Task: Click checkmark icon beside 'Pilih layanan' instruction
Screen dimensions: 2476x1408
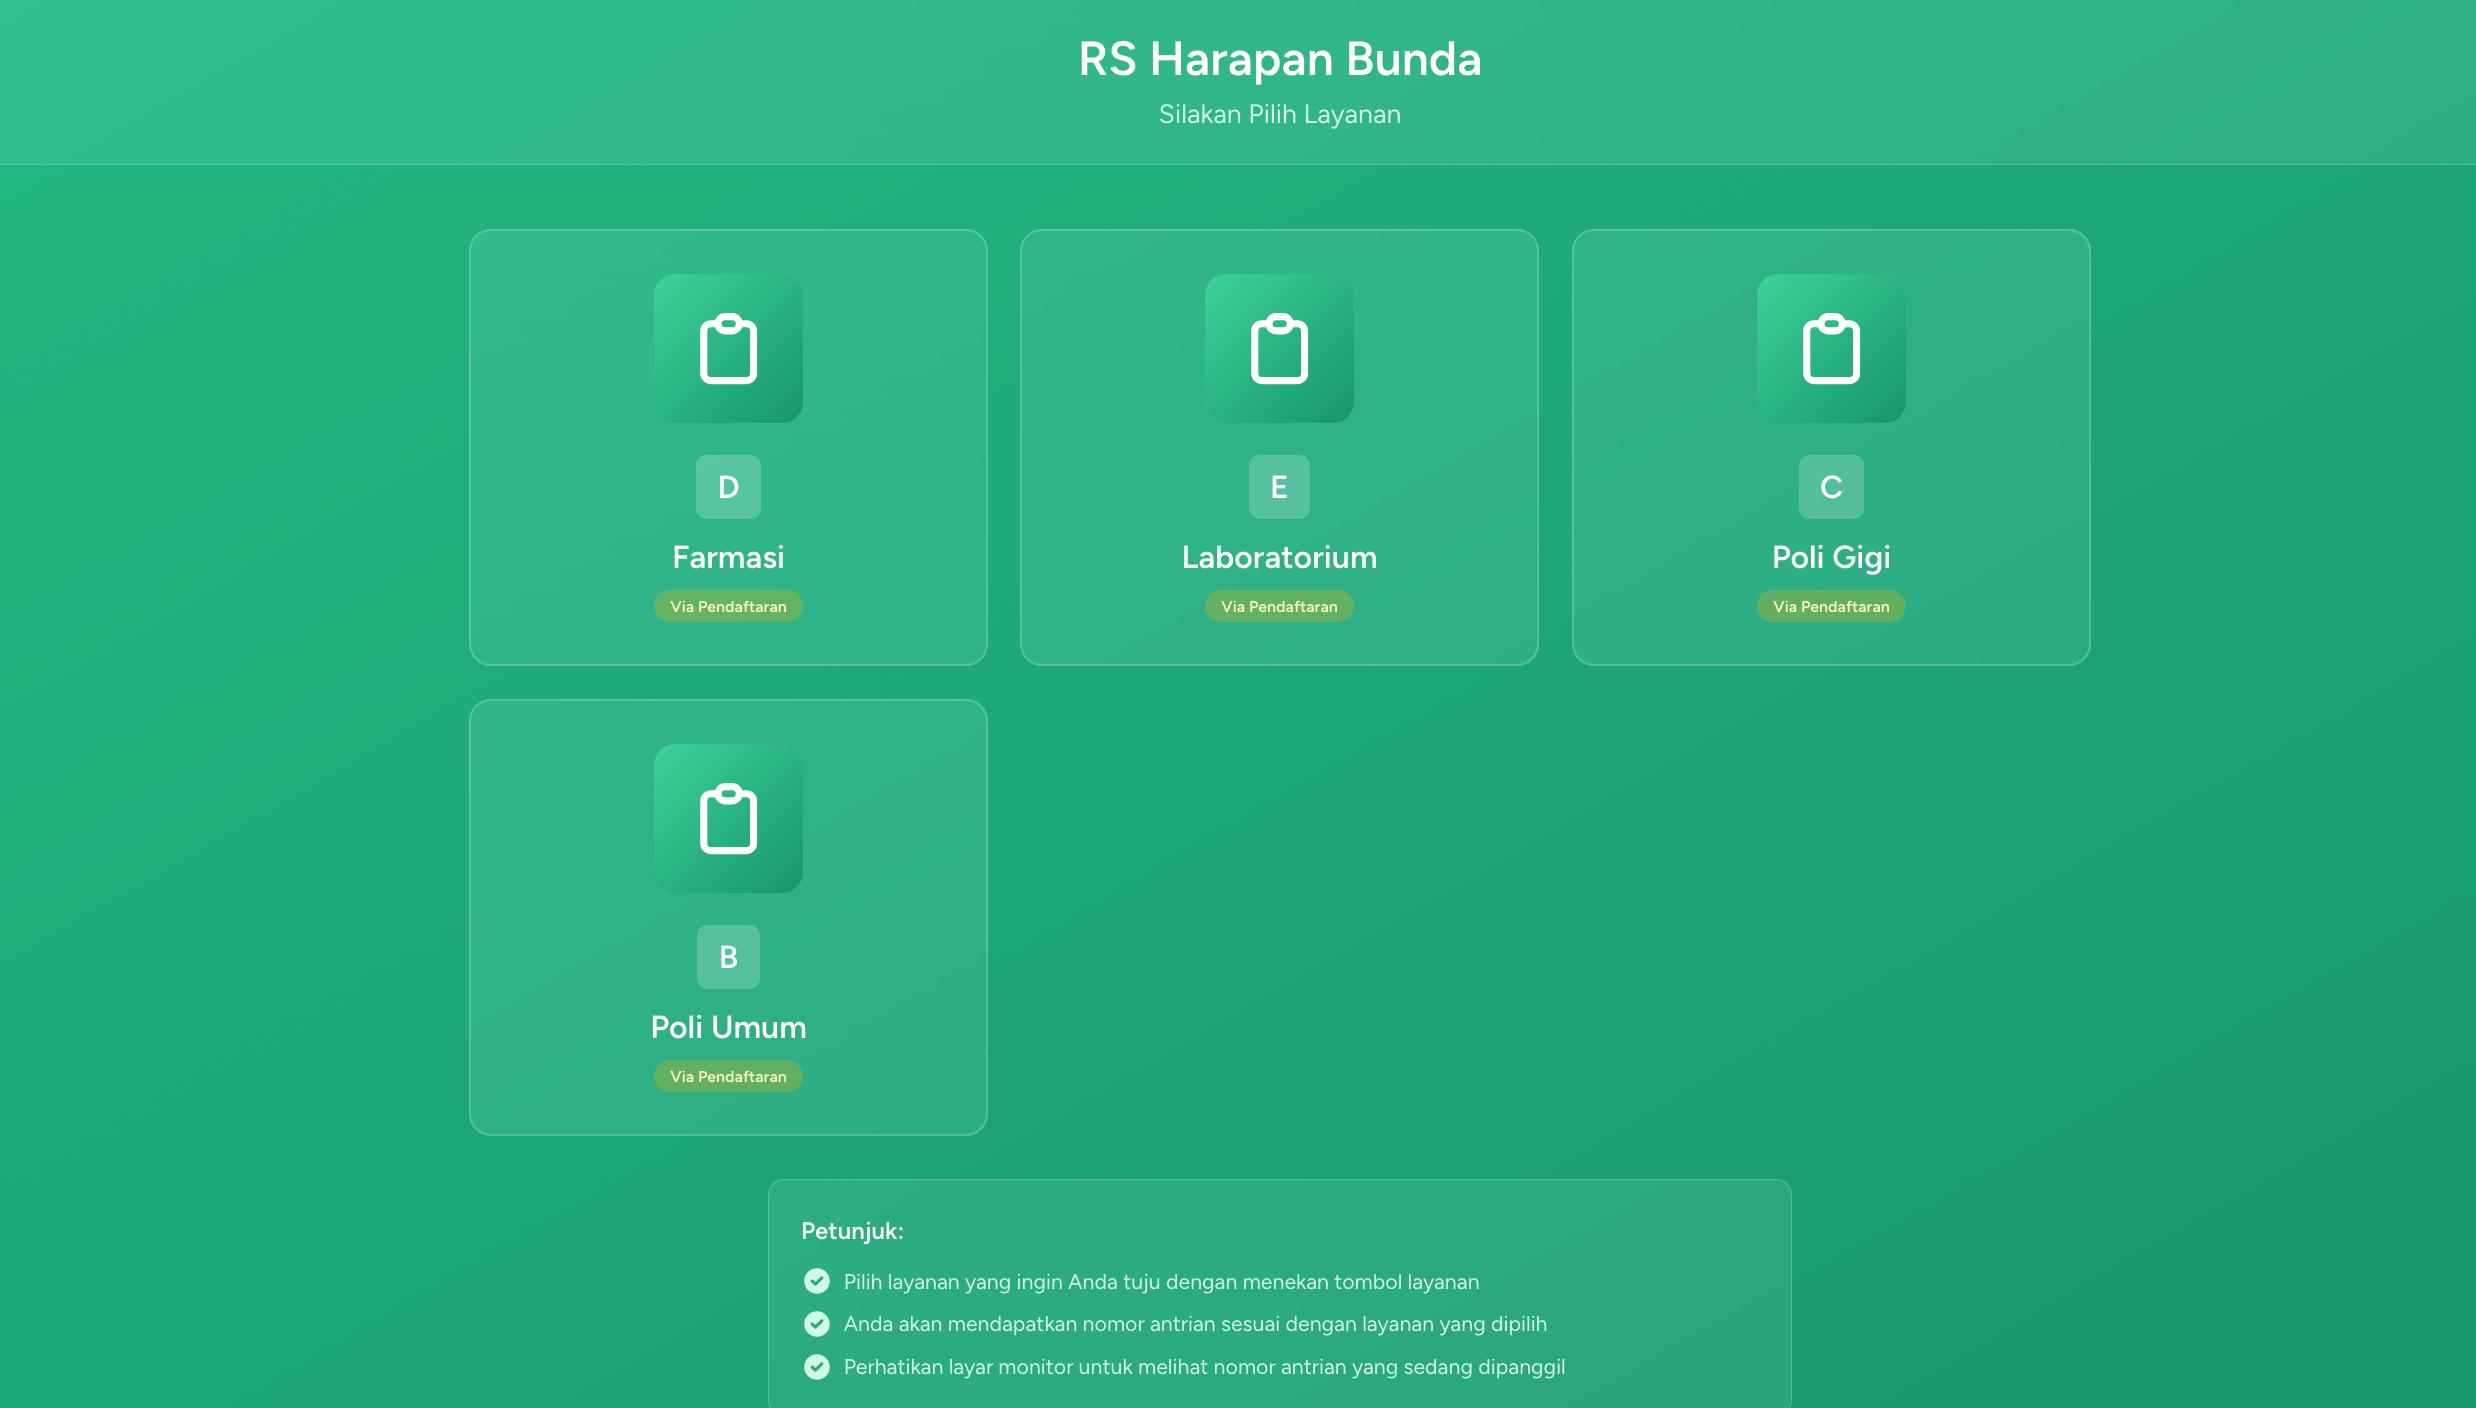Action: (x=817, y=1281)
